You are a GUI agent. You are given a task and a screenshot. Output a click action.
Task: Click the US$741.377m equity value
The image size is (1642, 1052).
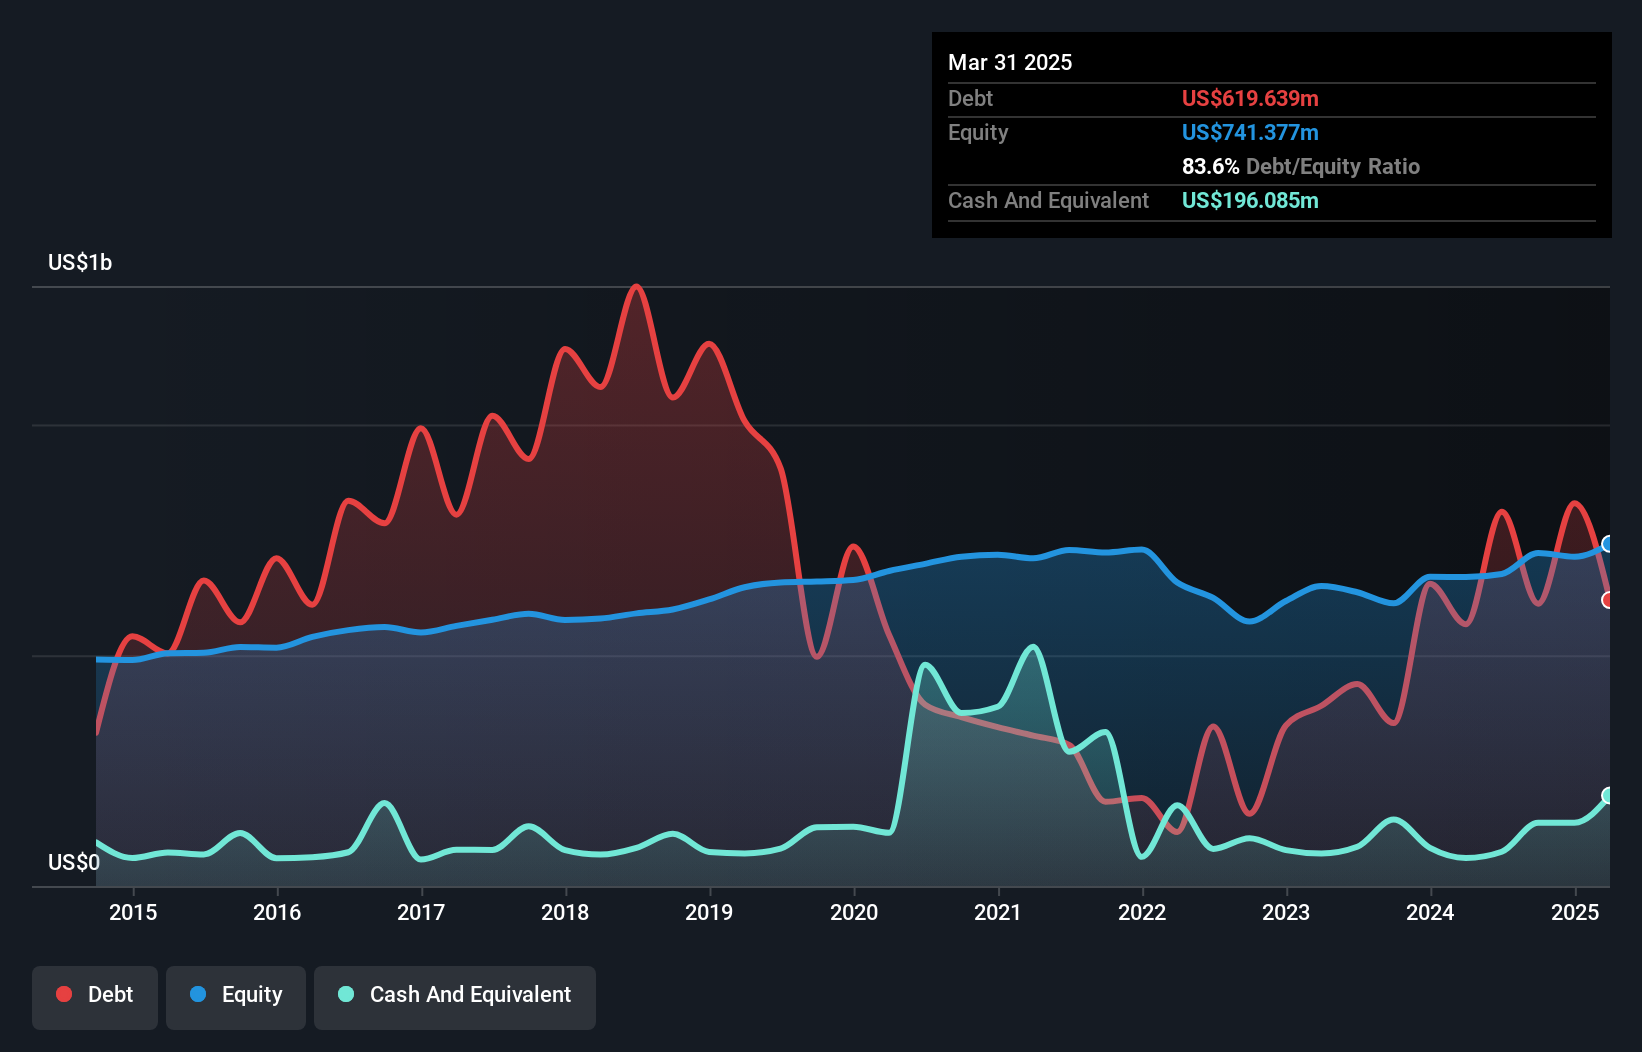[x=1250, y=132]
